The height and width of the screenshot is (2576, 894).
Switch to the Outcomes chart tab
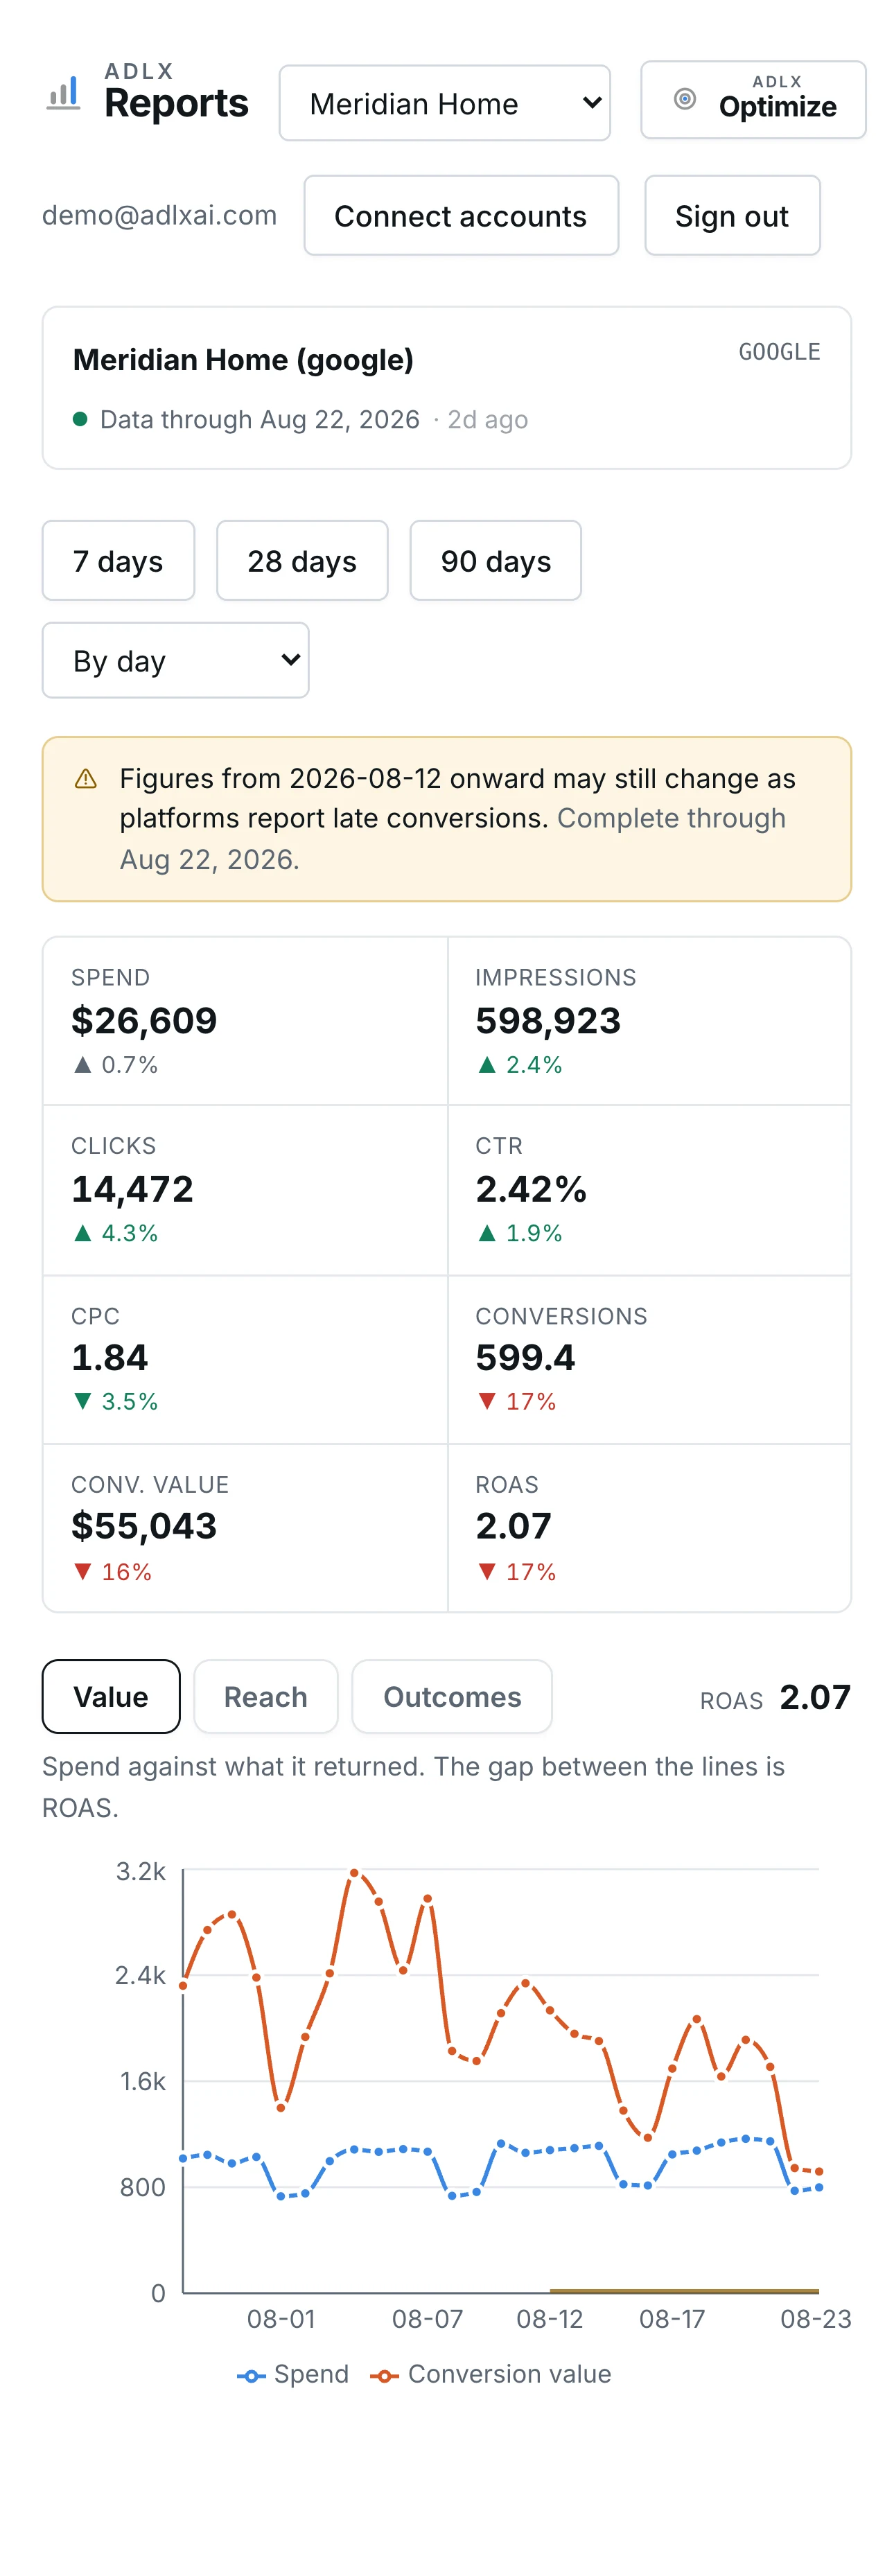(x=452, y=1697)
